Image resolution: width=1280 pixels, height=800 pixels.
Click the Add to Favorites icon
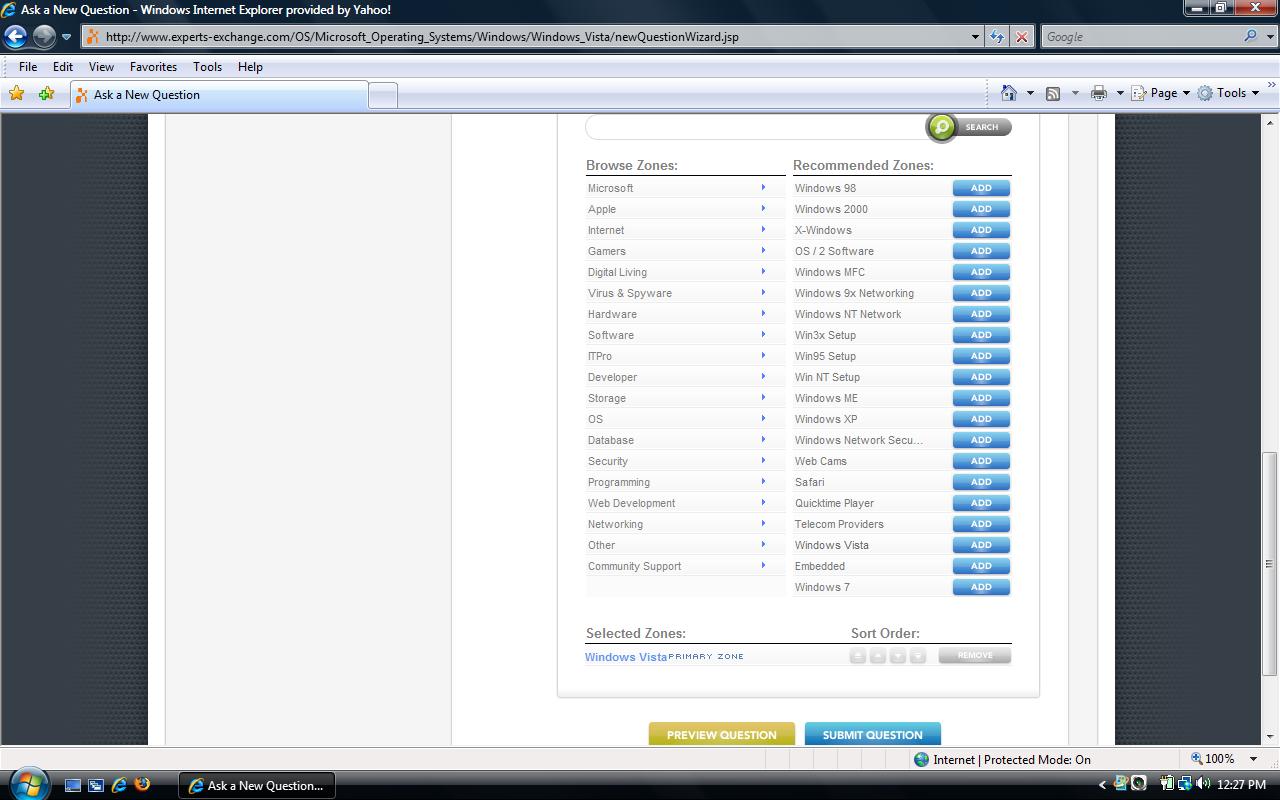coord(46,94)
